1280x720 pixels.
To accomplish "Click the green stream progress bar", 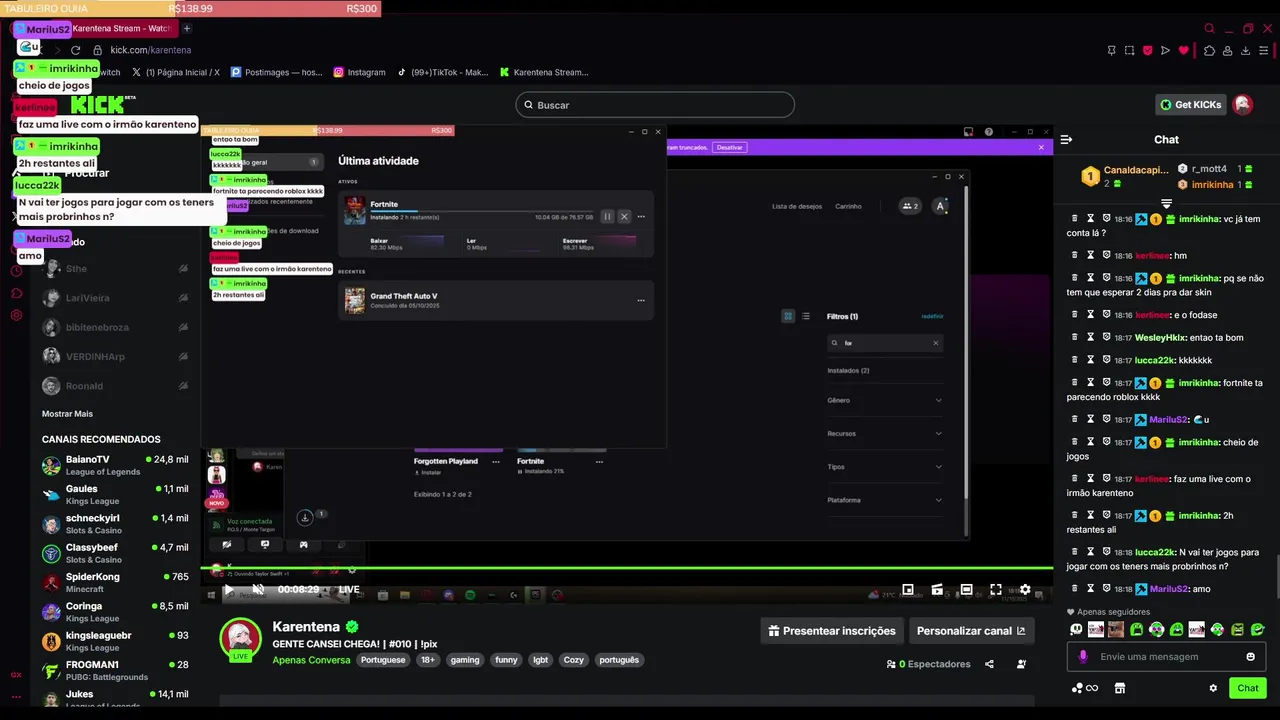I will (627, 569).
